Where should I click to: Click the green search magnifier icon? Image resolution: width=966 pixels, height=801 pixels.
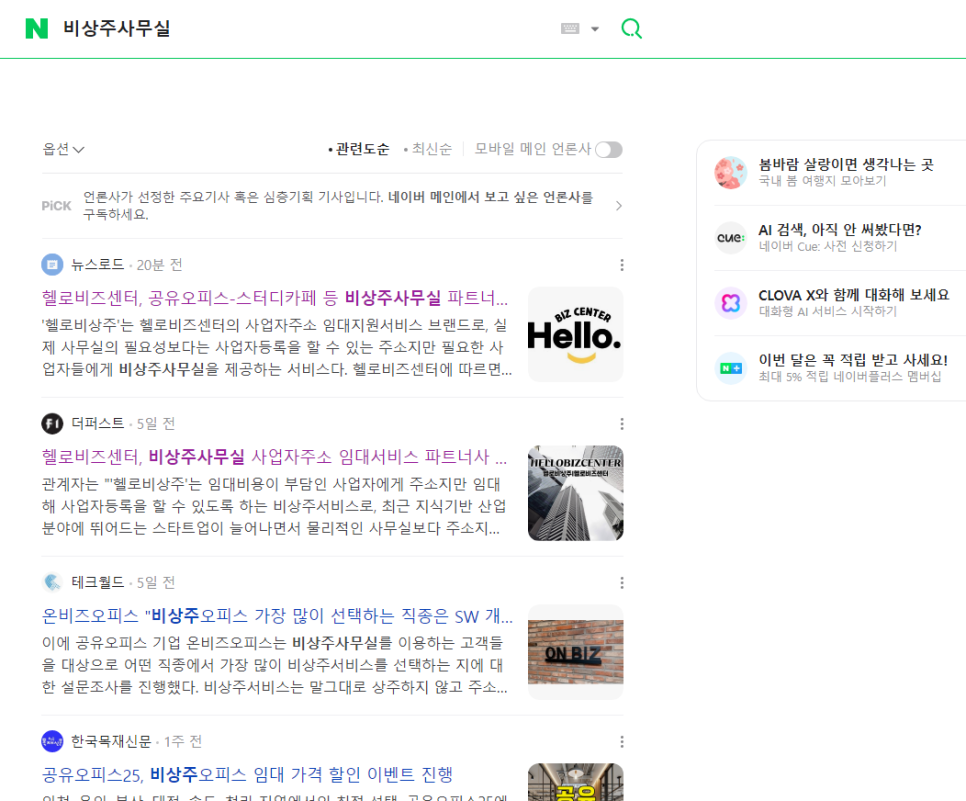coord(631,28)
